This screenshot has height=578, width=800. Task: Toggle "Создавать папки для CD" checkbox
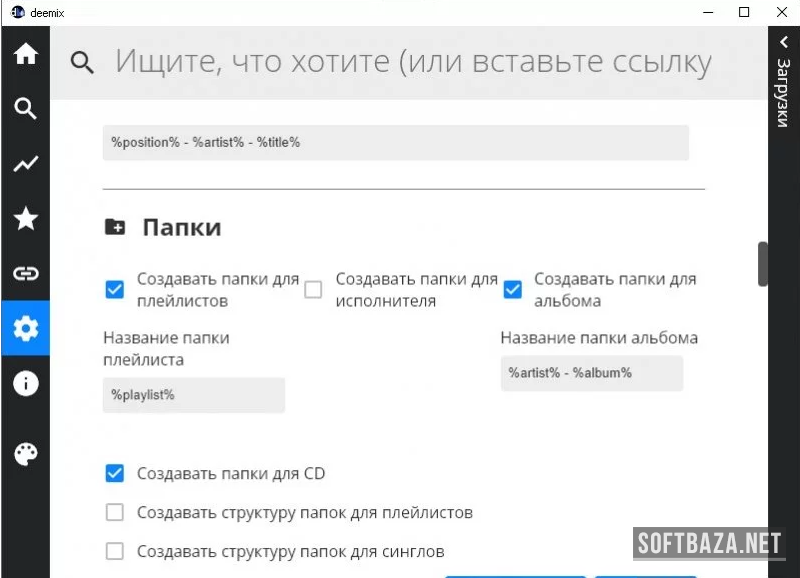tap(115, 473)
